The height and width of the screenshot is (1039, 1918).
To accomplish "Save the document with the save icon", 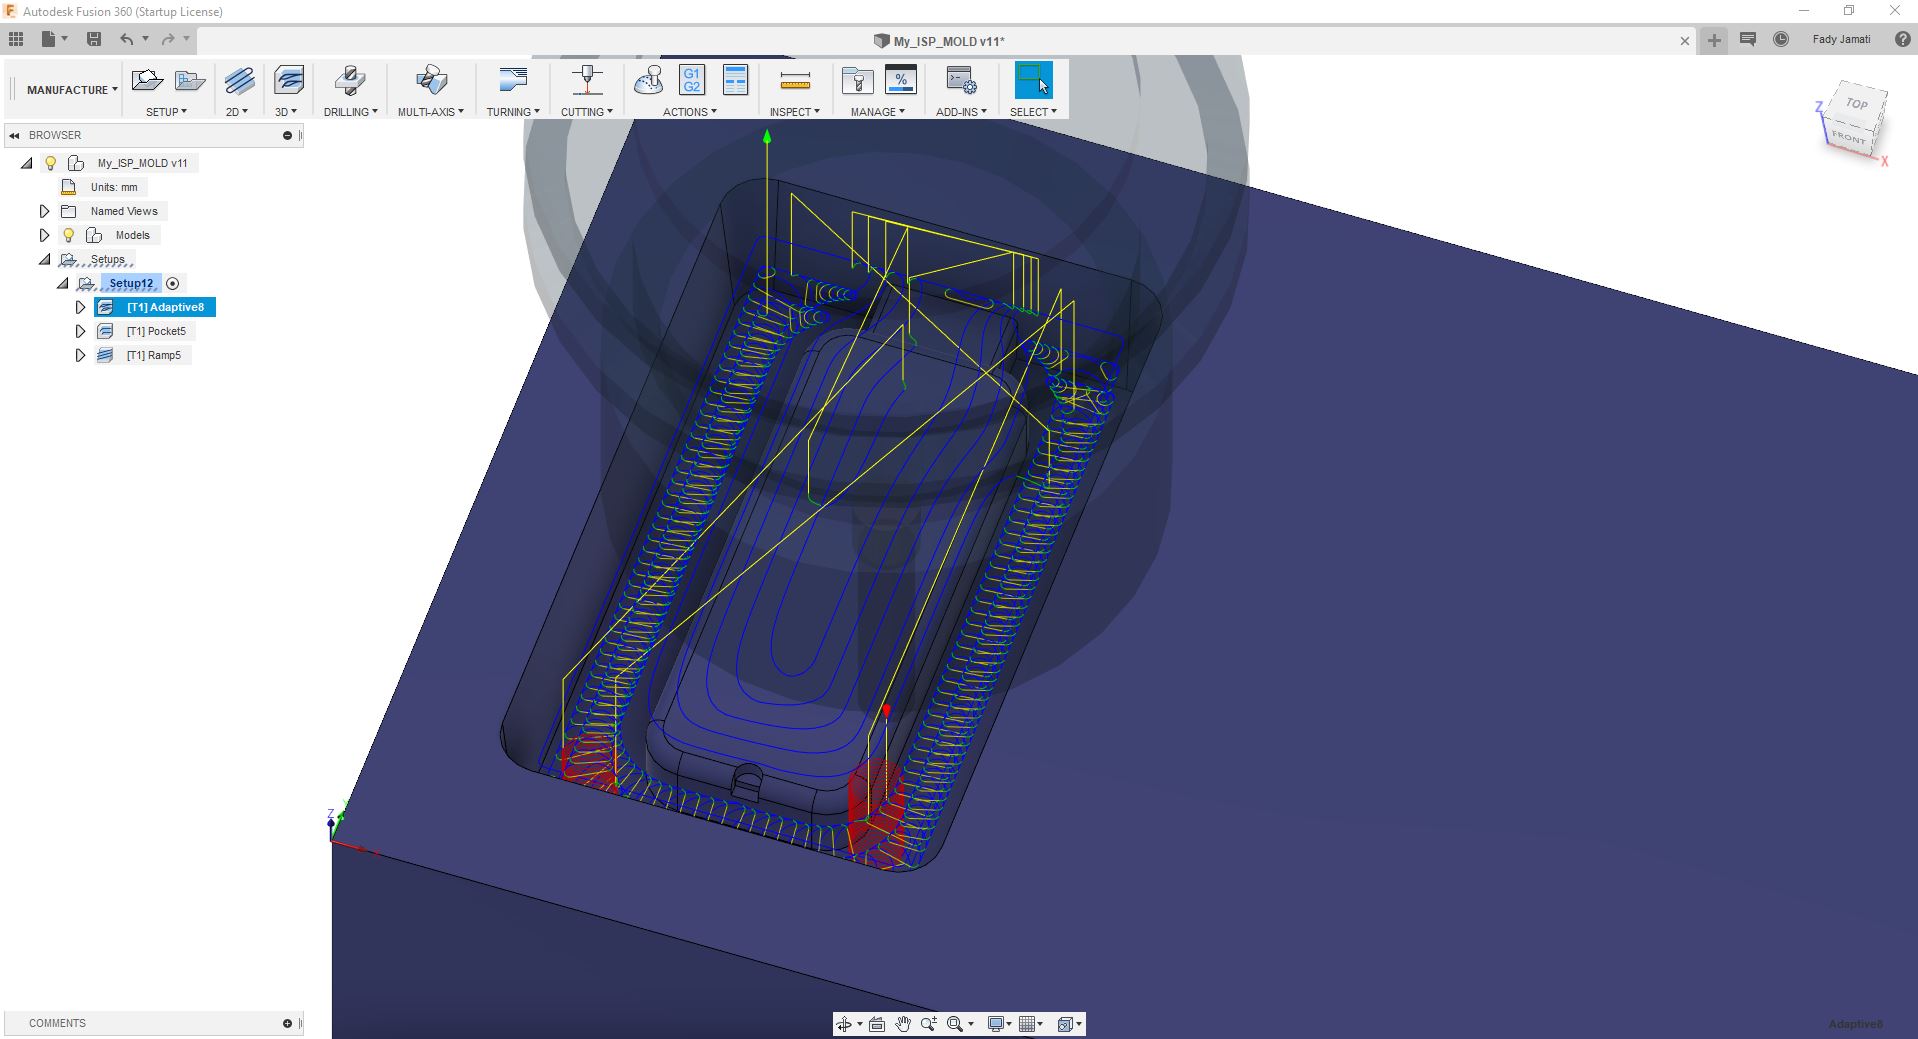I will pyautogui.click(x=94, y=39).
